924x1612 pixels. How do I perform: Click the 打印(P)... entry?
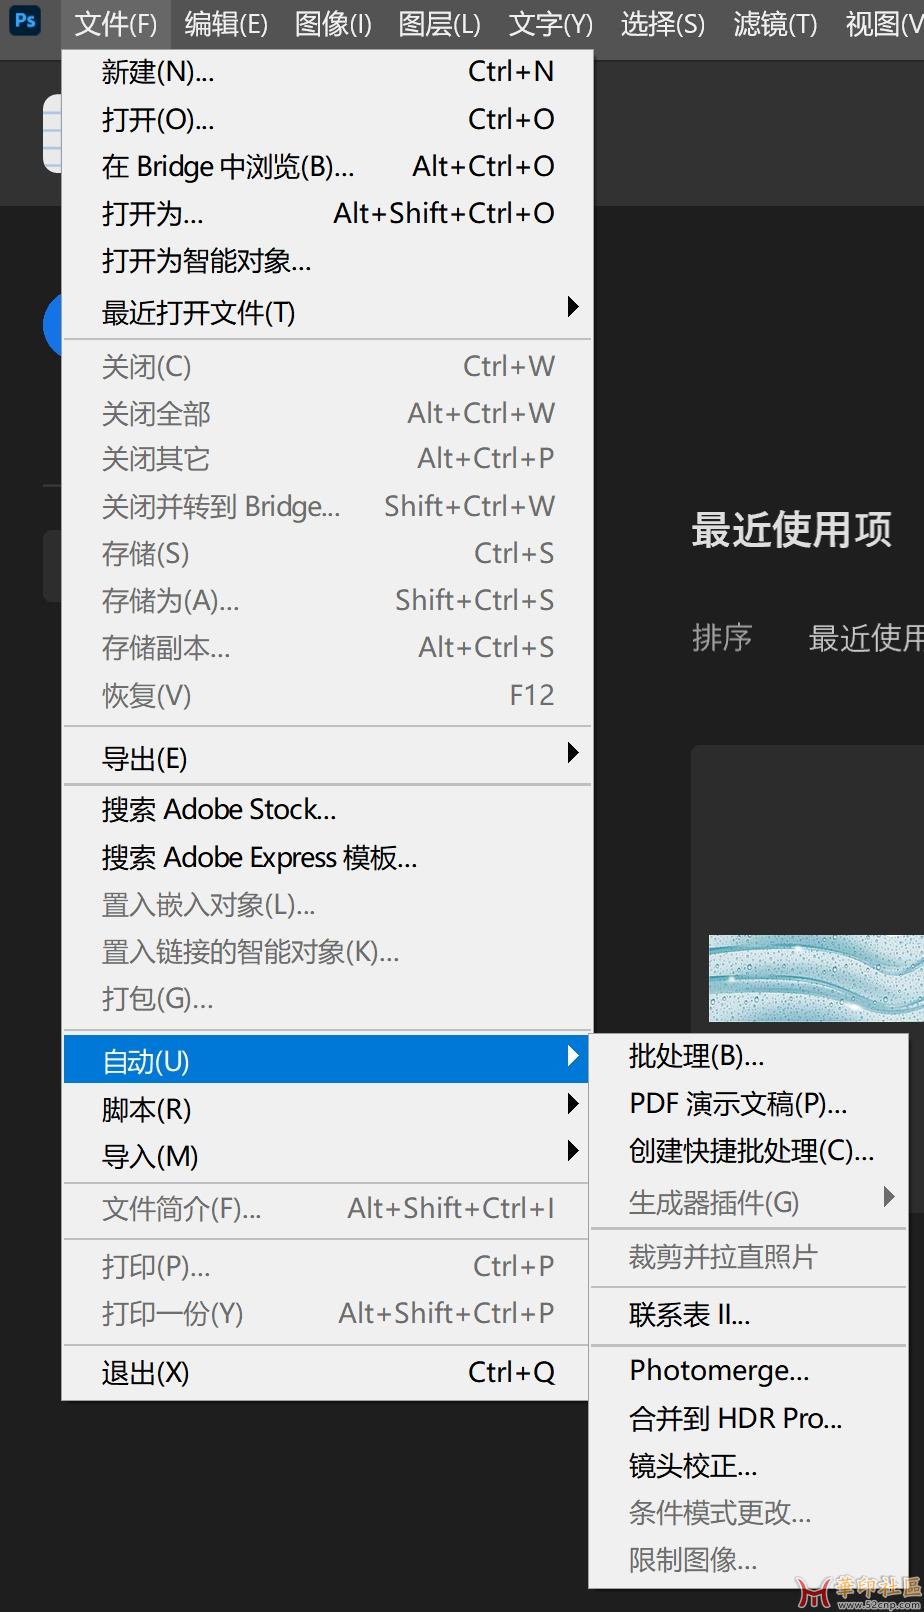pyautogui.click(x=328, y=1266)
